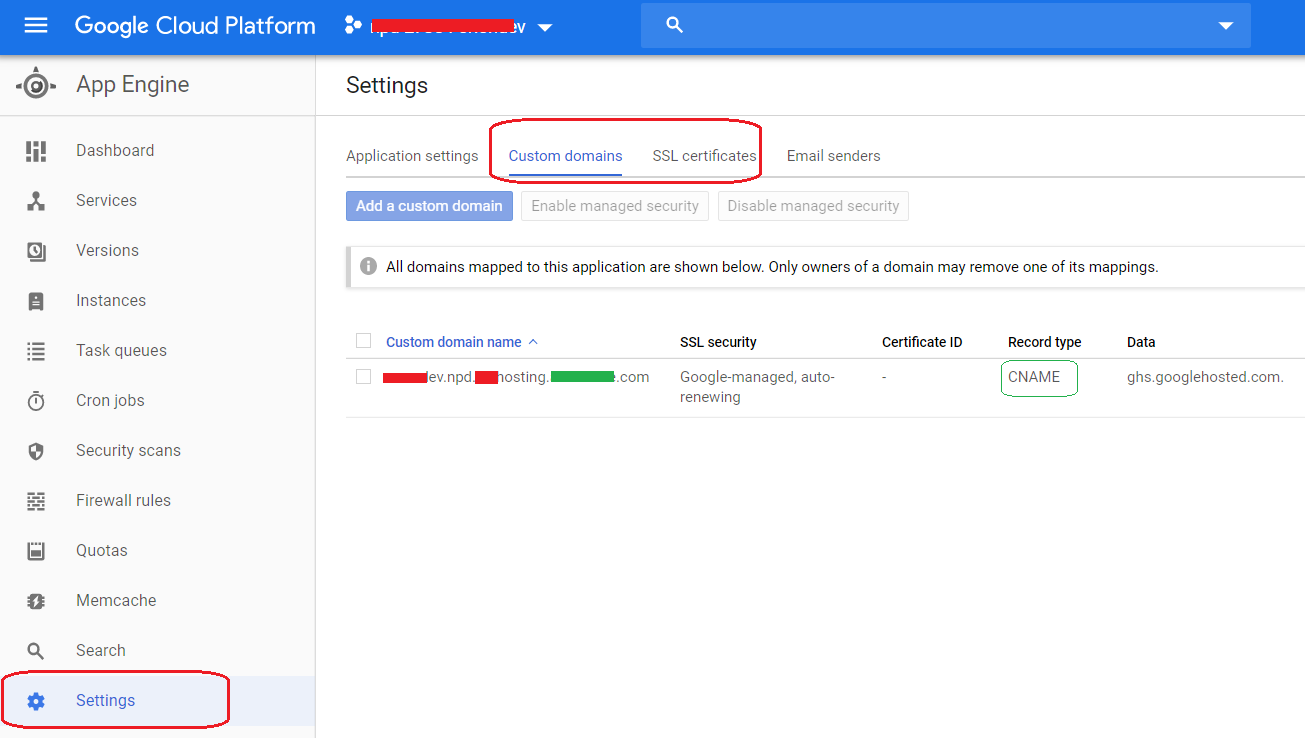Open the navigation hamburger menu
The width and height of the screenshot is (1305, 738).
pyautogui.click(x=35, y=25)
